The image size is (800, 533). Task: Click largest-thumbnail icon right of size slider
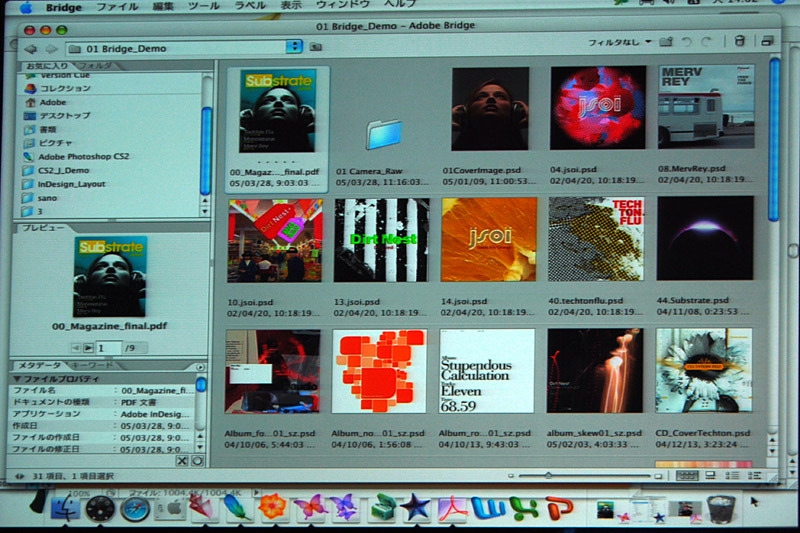pos(659,476)
